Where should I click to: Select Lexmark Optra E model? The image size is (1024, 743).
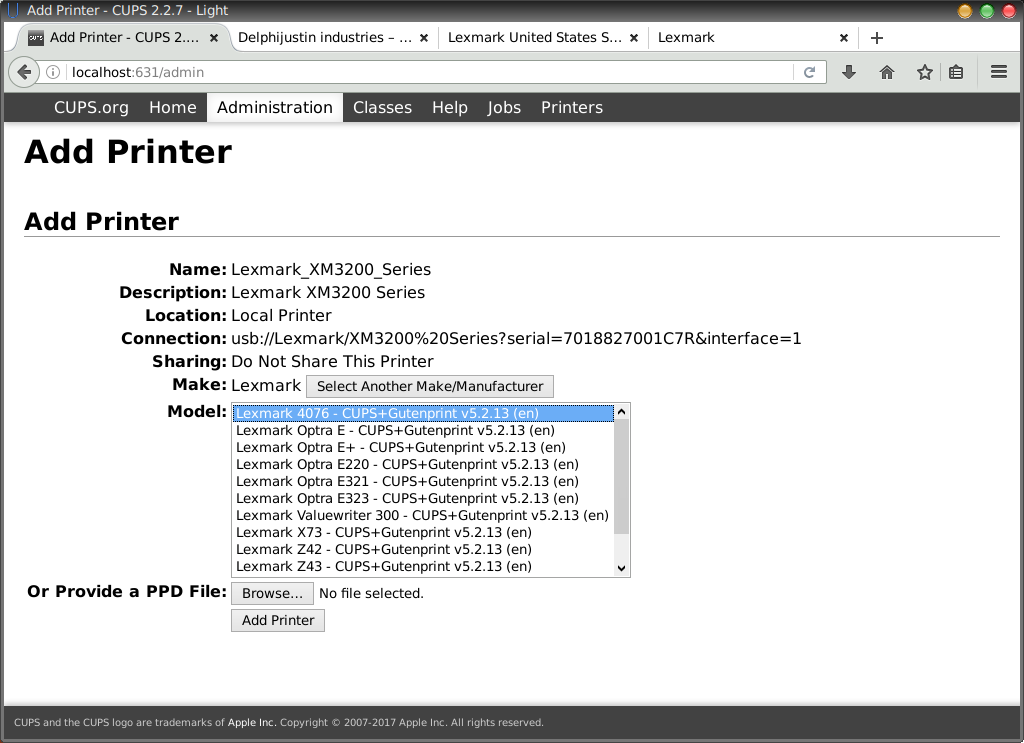tap(423, 430)
